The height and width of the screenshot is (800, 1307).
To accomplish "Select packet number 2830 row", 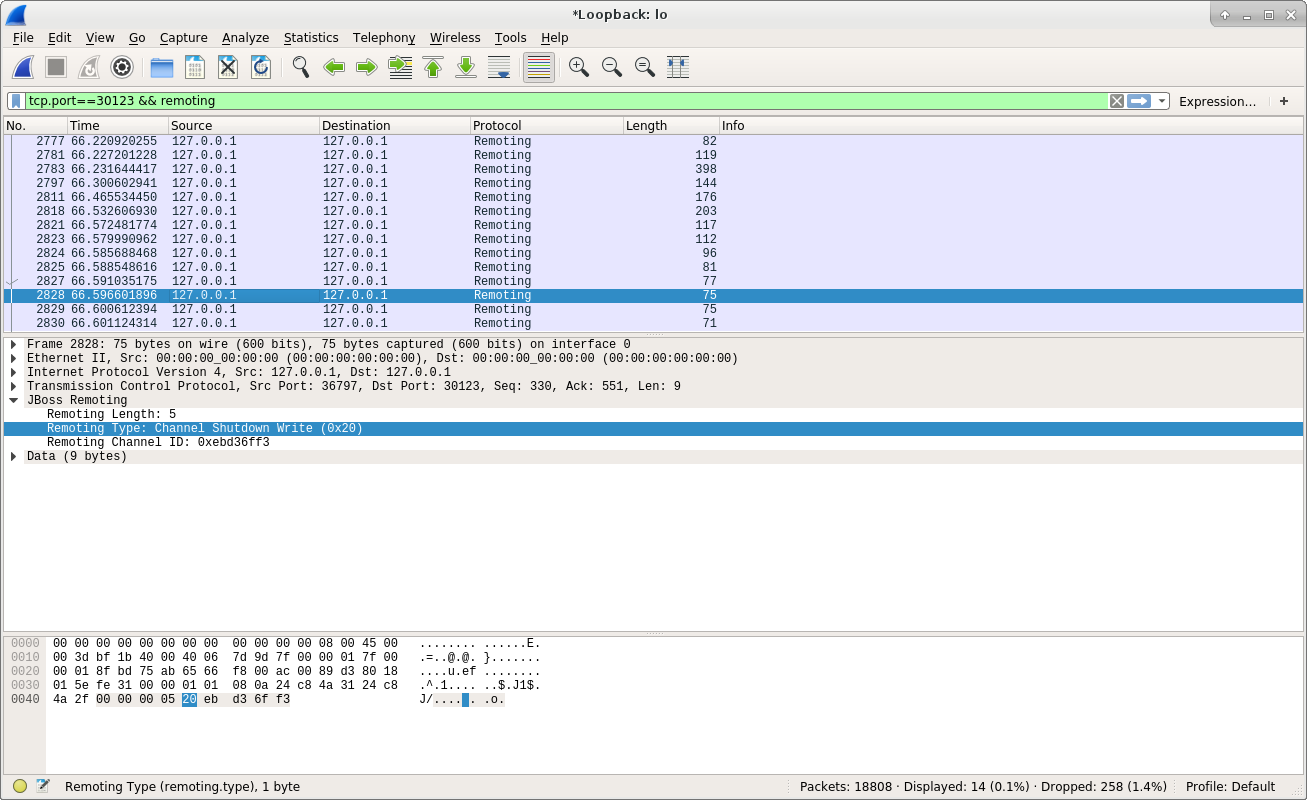I will tap(653, 323).
